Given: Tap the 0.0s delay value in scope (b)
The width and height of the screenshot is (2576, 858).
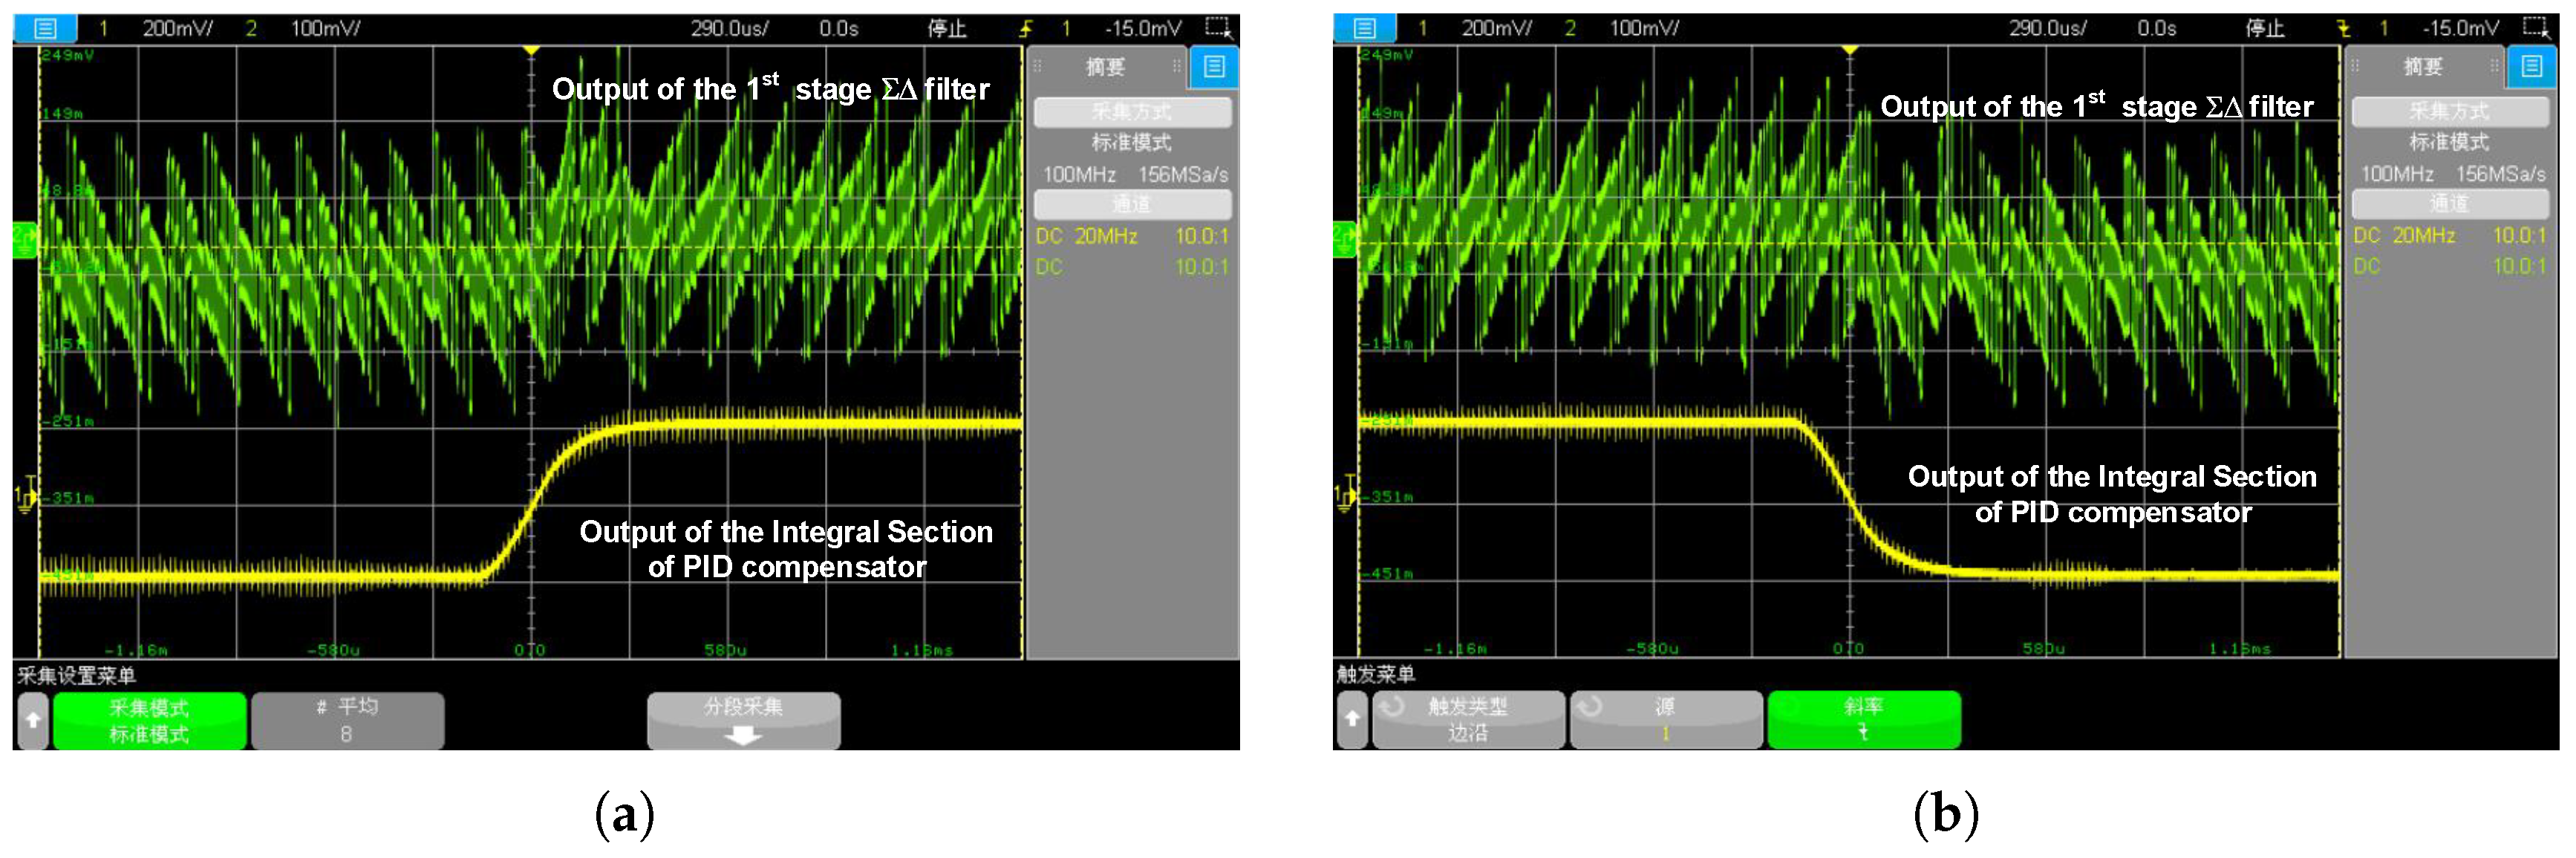Looking at the screenshot, I should (2157, 28).
